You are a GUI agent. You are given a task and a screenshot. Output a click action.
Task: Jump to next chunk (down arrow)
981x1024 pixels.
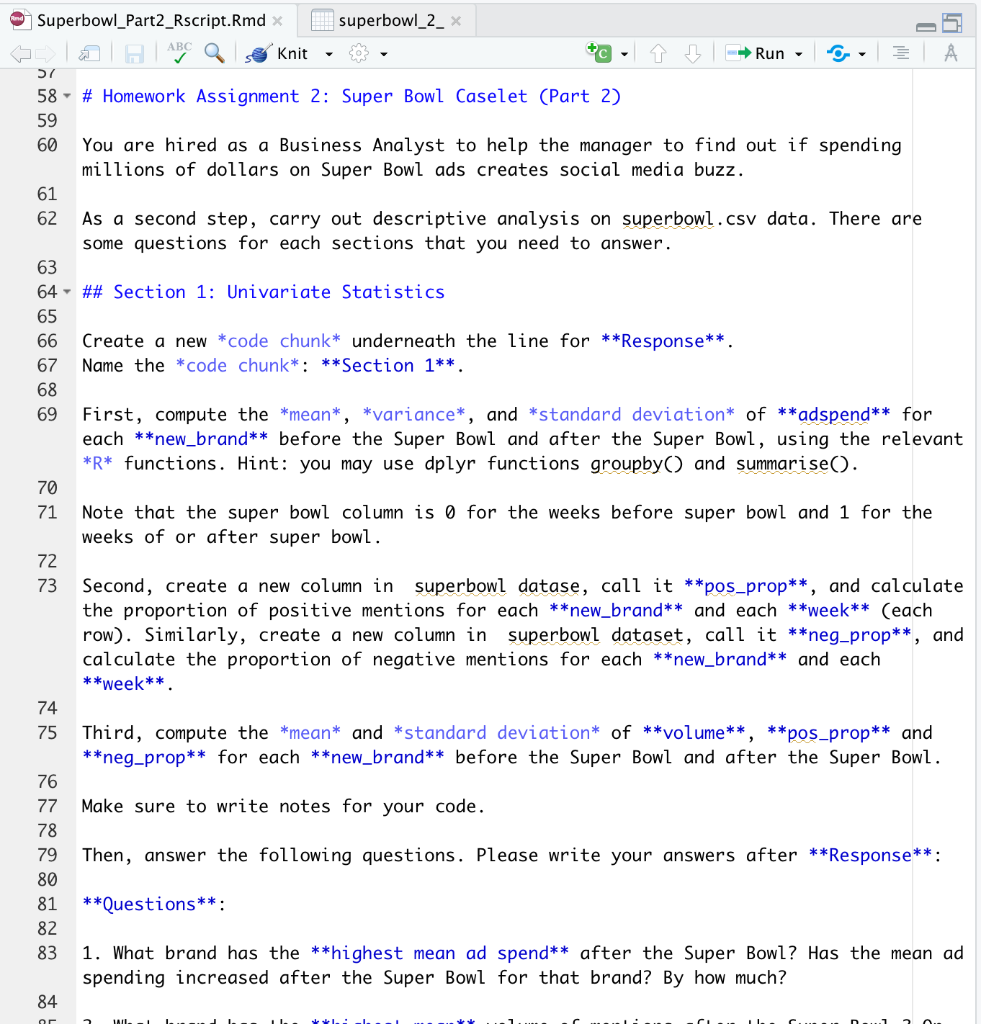click(693, 54)
